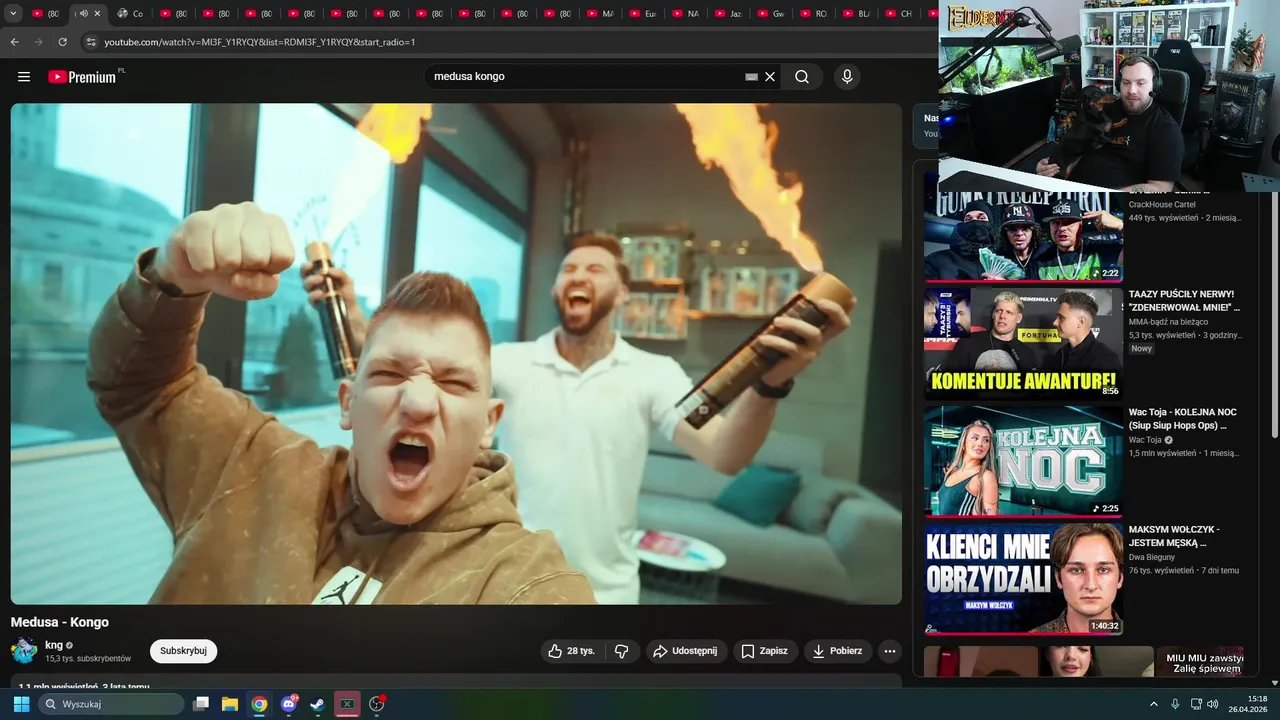The image size is (1280, 720).
Task: Click the Nowy badge on TAAZY video
Action: tap(1142, 349)
